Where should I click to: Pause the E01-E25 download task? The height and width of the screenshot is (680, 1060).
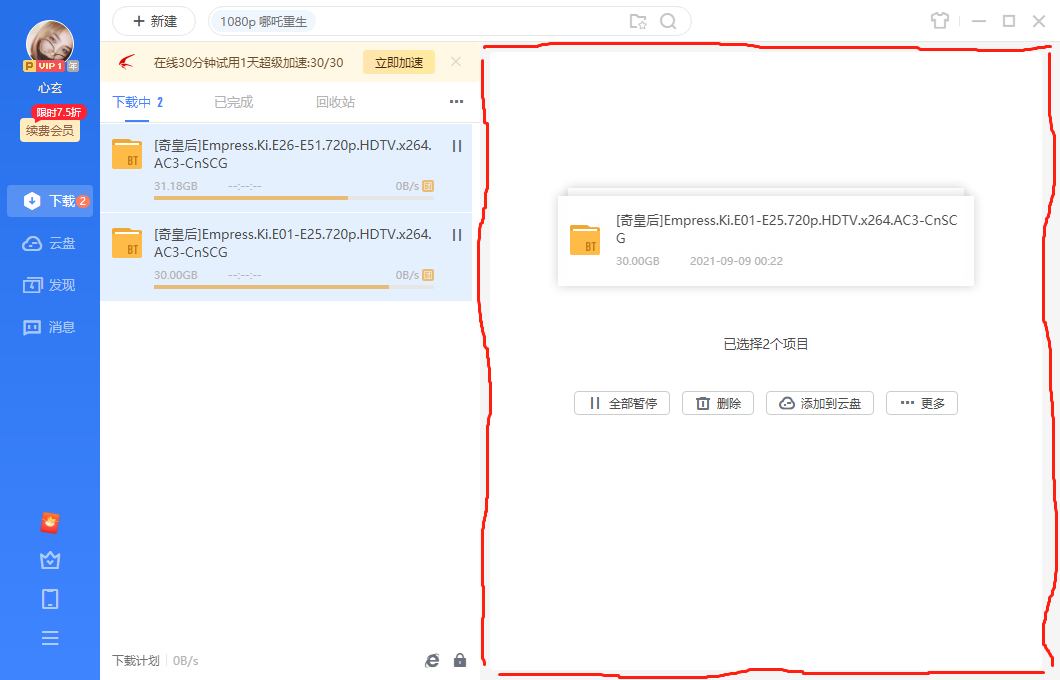click(x=457, y=234)
